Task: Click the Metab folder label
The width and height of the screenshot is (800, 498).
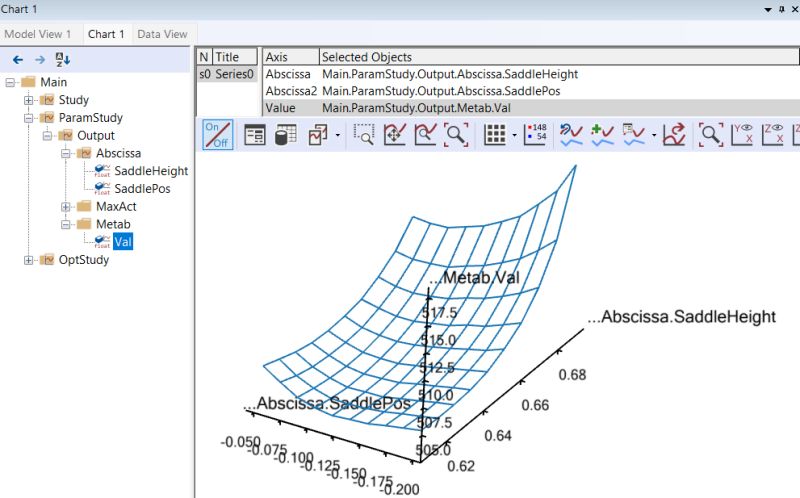Action: (113, 225)
